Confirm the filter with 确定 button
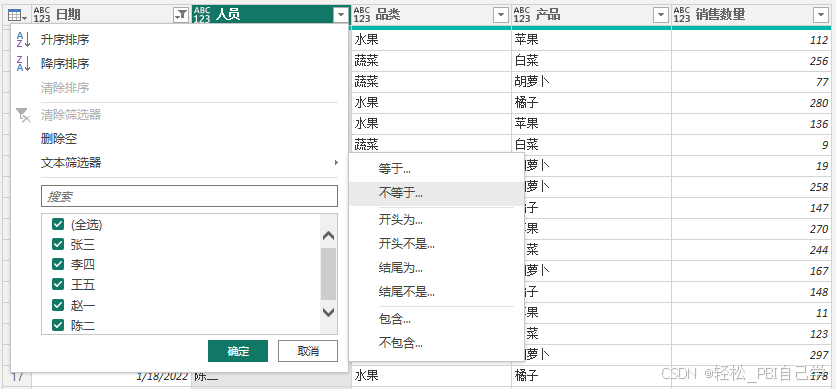The width and height of the screenshot is (836, 389). pyautogui.click(x=238, y=351)
